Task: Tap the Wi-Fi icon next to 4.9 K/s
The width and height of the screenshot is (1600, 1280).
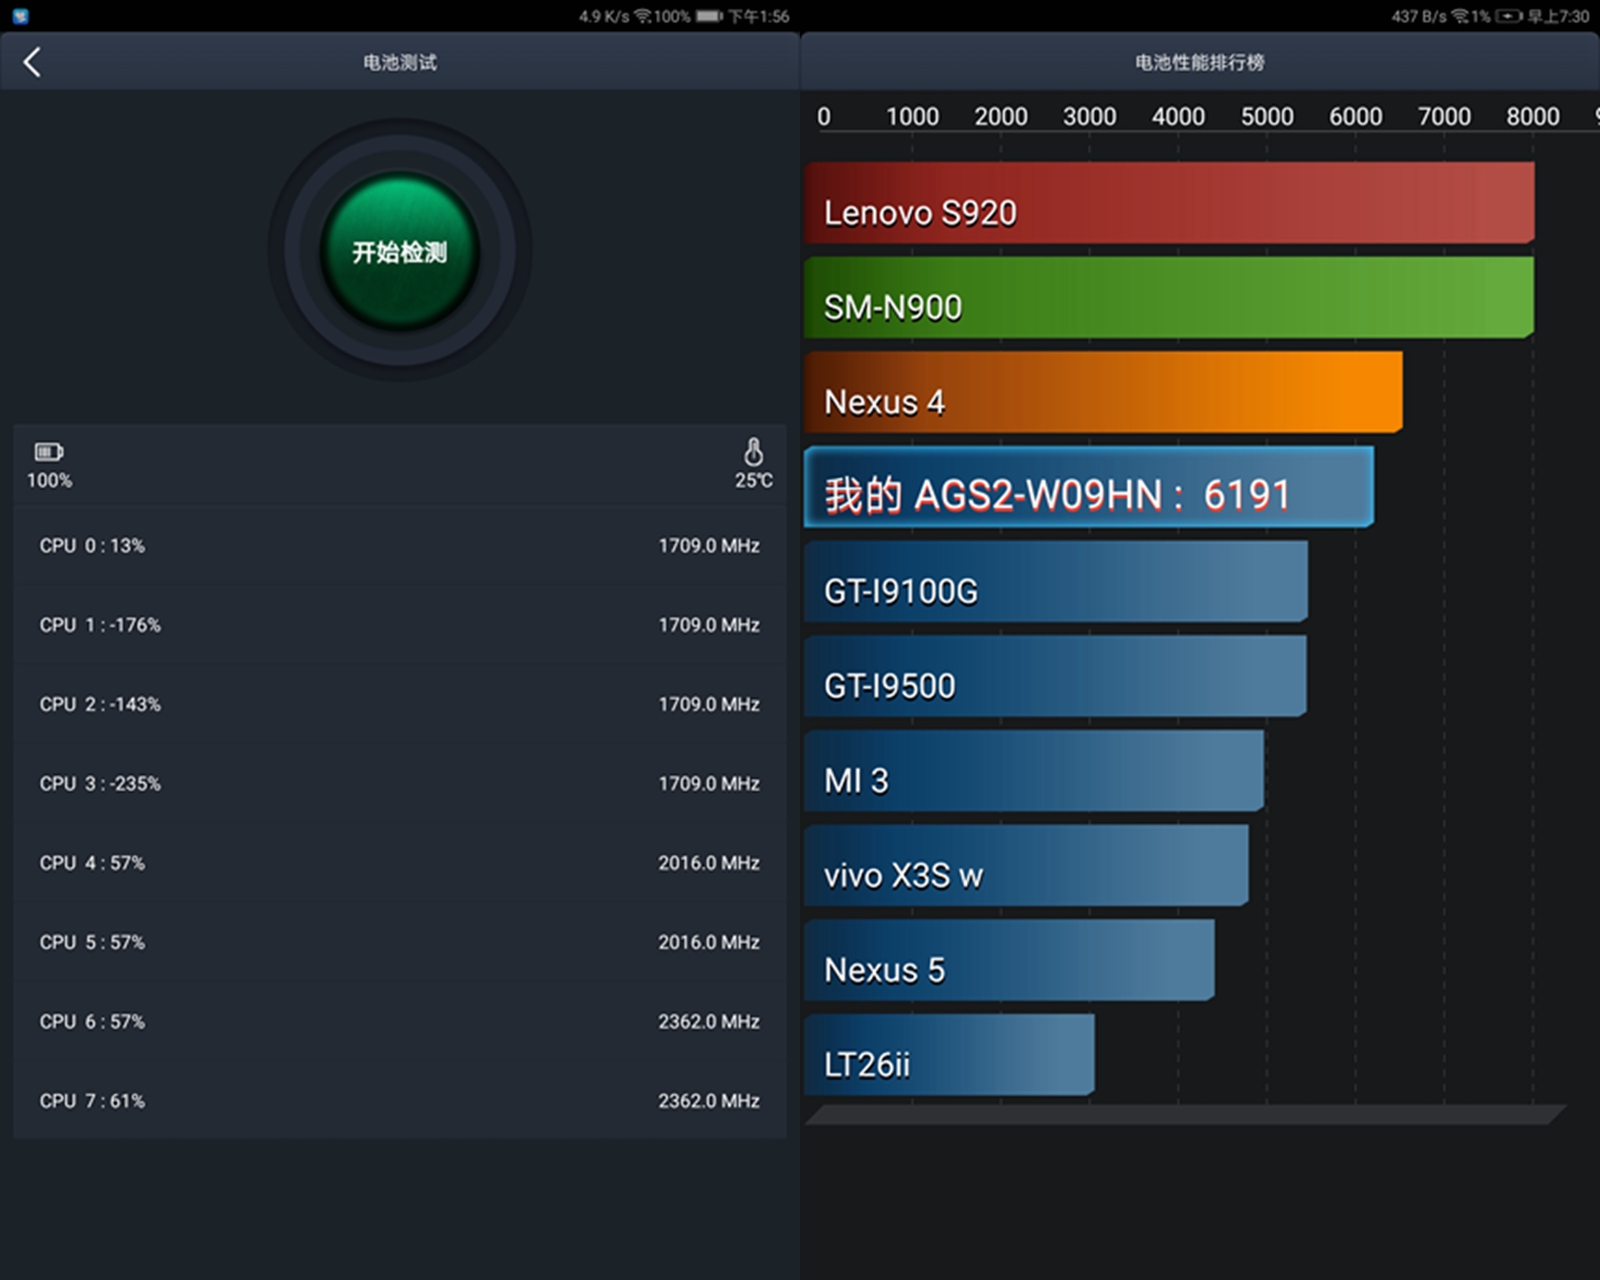Action: coord(643,16)
